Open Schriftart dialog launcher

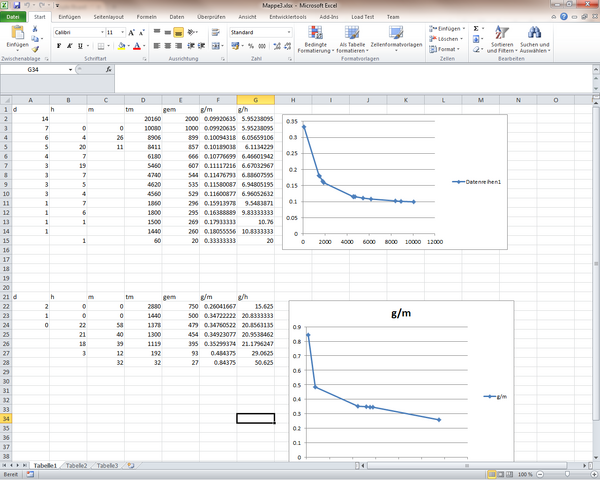point(145,59)
